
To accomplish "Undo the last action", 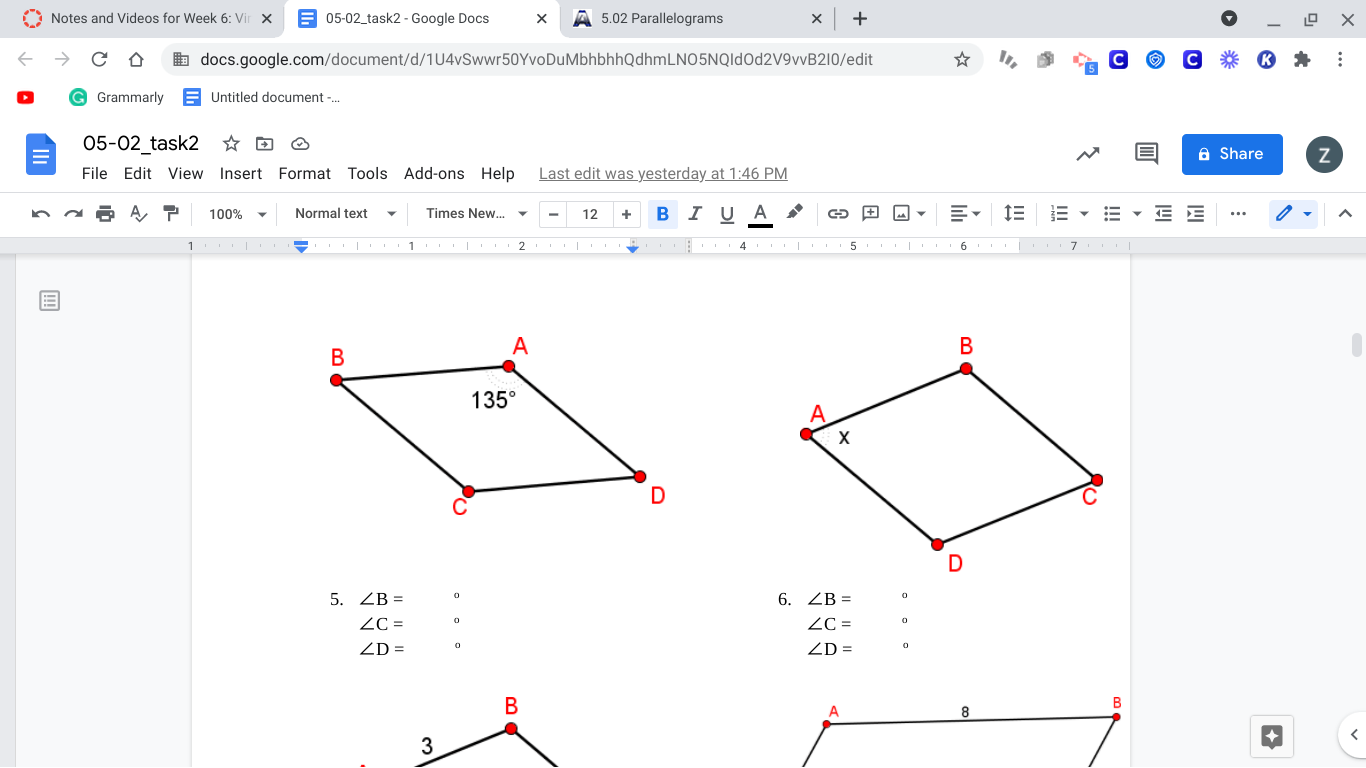I will click(x=41, y=214).
